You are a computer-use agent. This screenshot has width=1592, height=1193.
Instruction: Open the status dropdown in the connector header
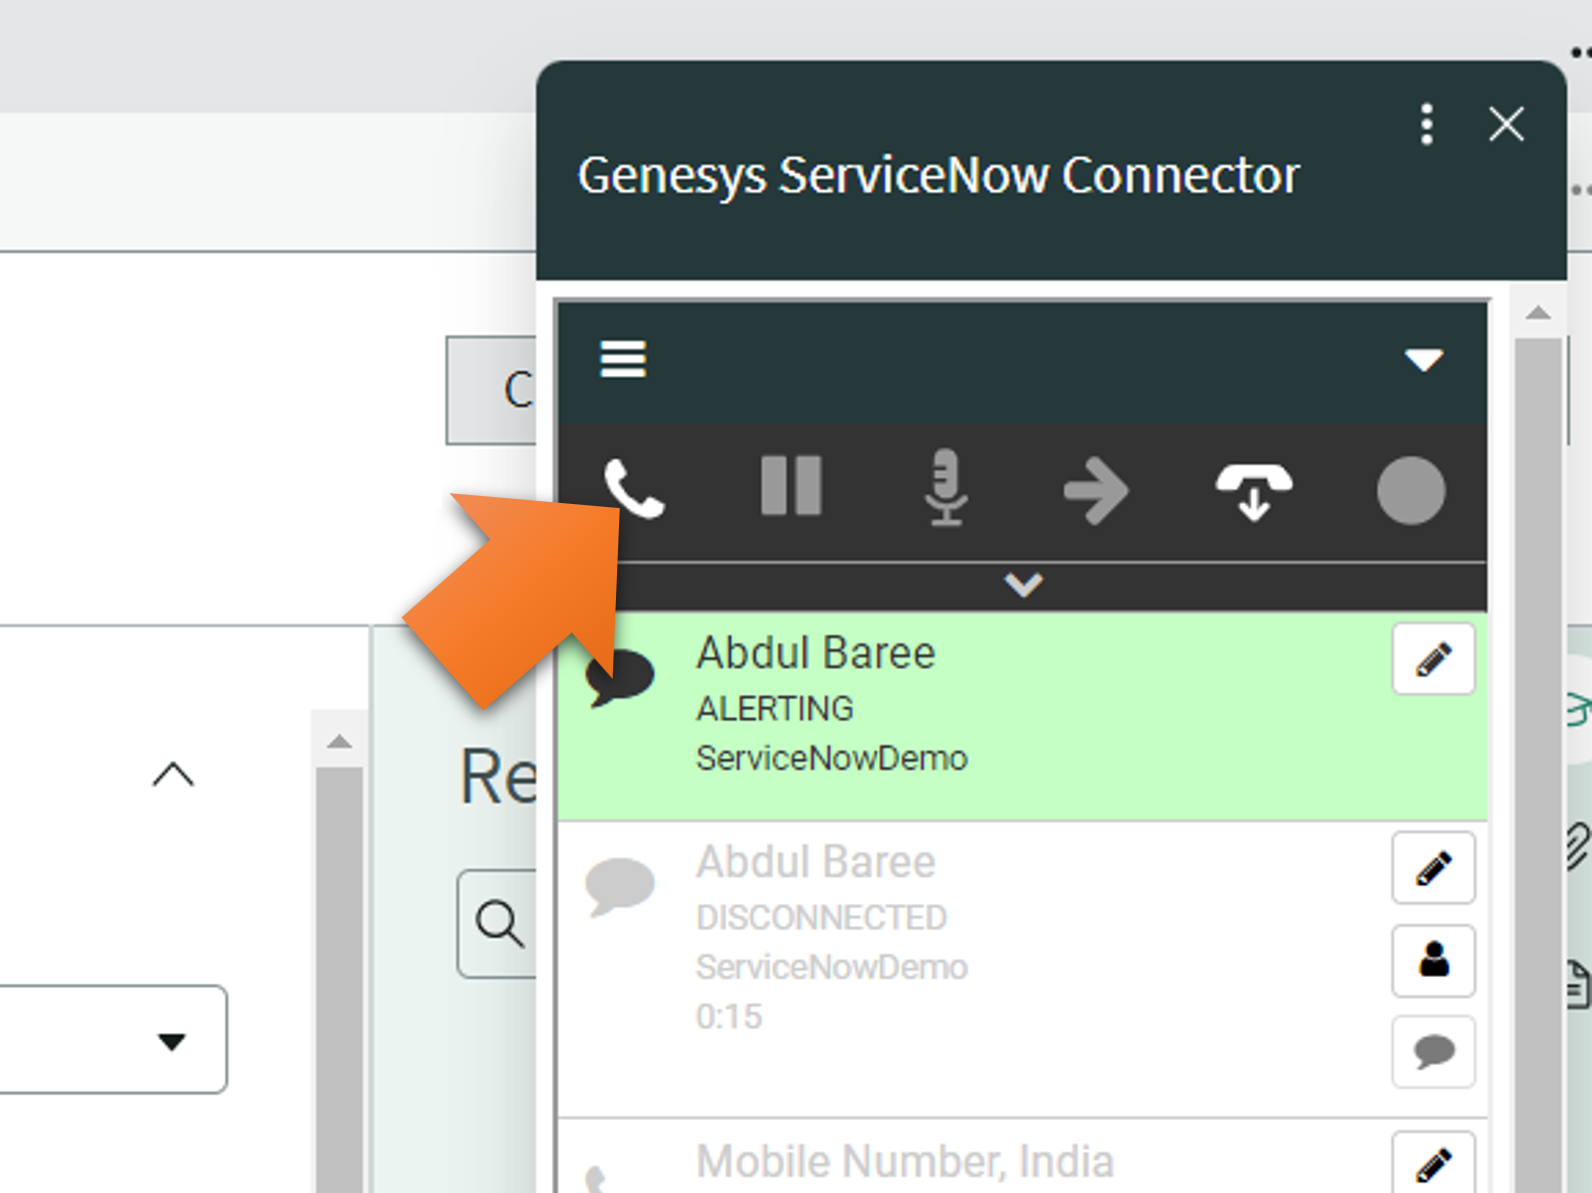click(x=1423, y=360)
